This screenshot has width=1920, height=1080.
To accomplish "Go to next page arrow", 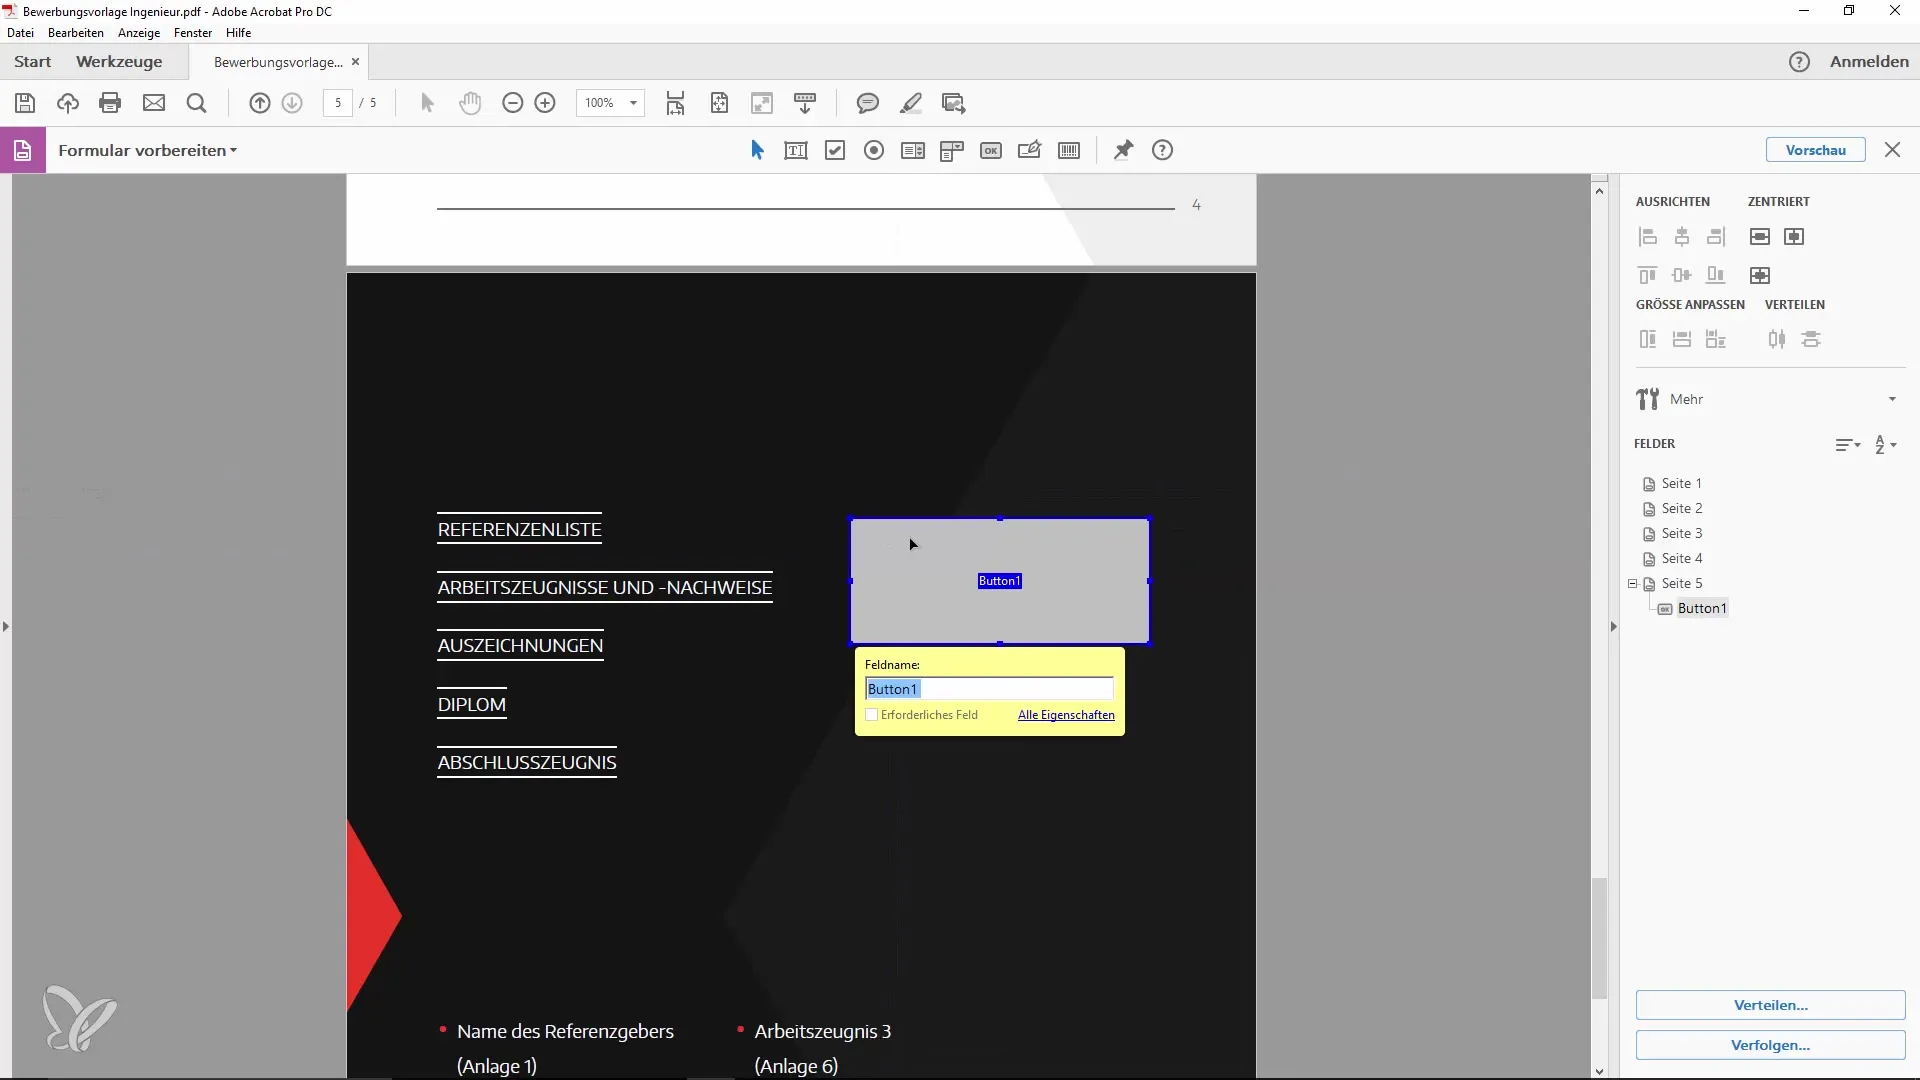I will (292, 103).
